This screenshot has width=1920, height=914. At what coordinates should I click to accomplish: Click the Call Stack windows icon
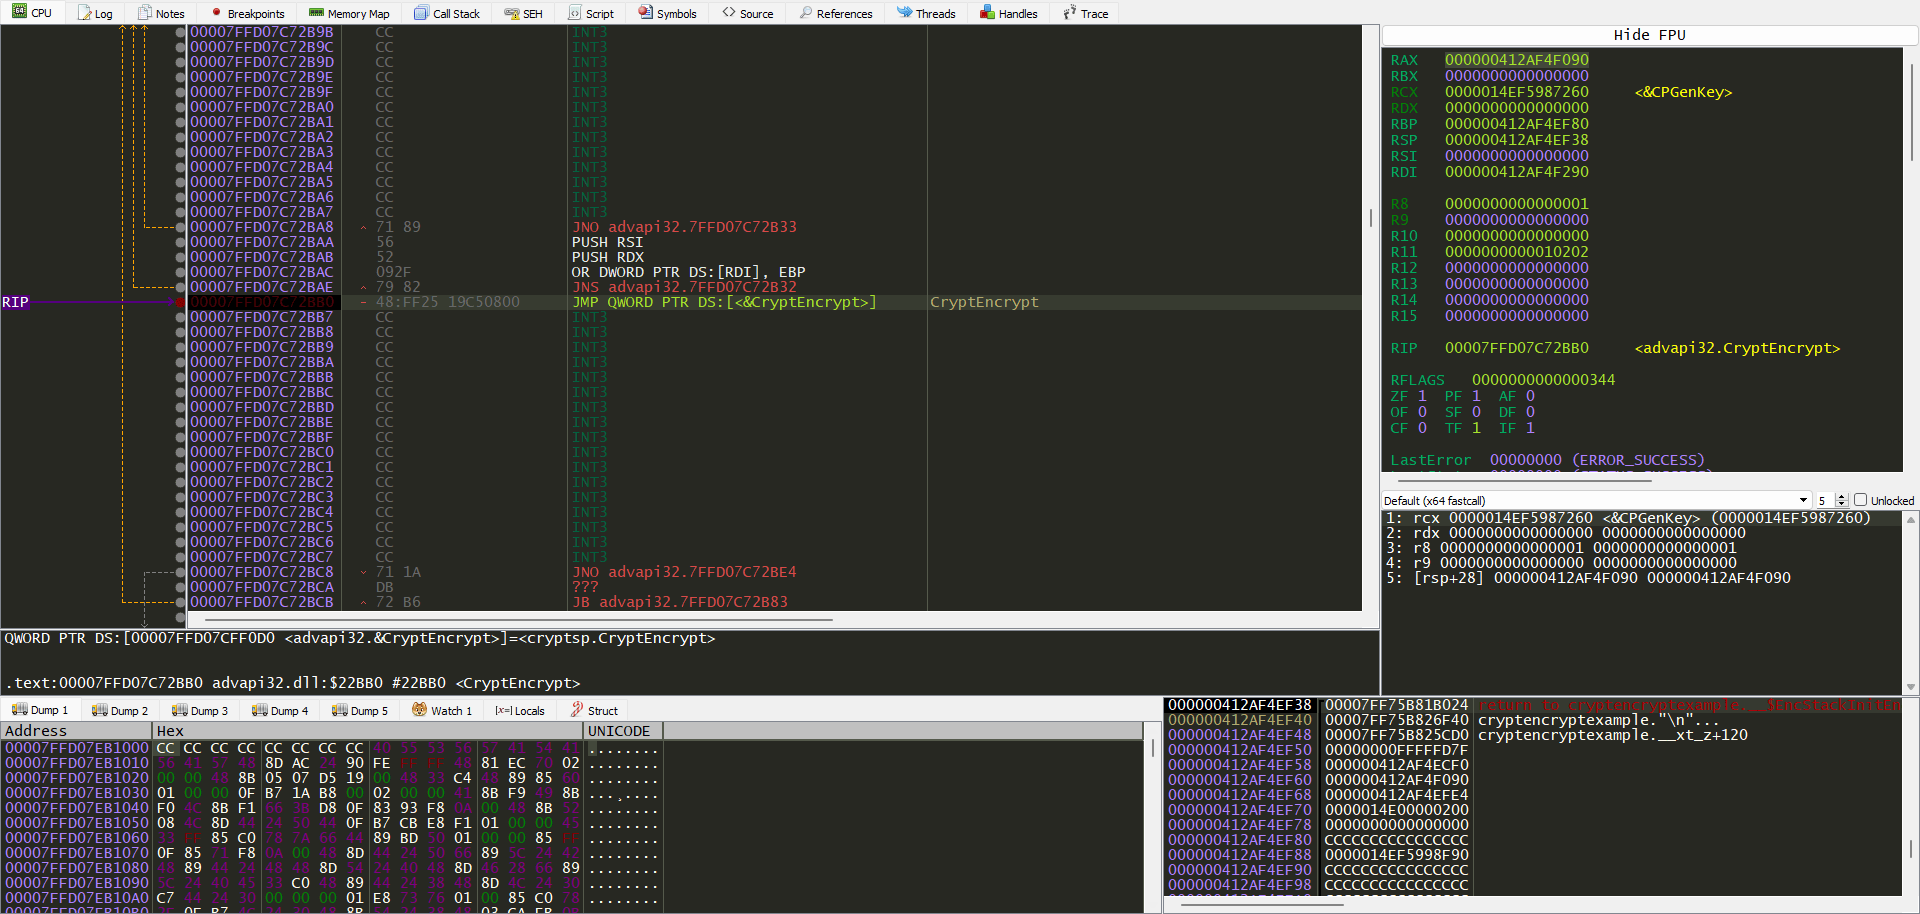tap(421, 13)
